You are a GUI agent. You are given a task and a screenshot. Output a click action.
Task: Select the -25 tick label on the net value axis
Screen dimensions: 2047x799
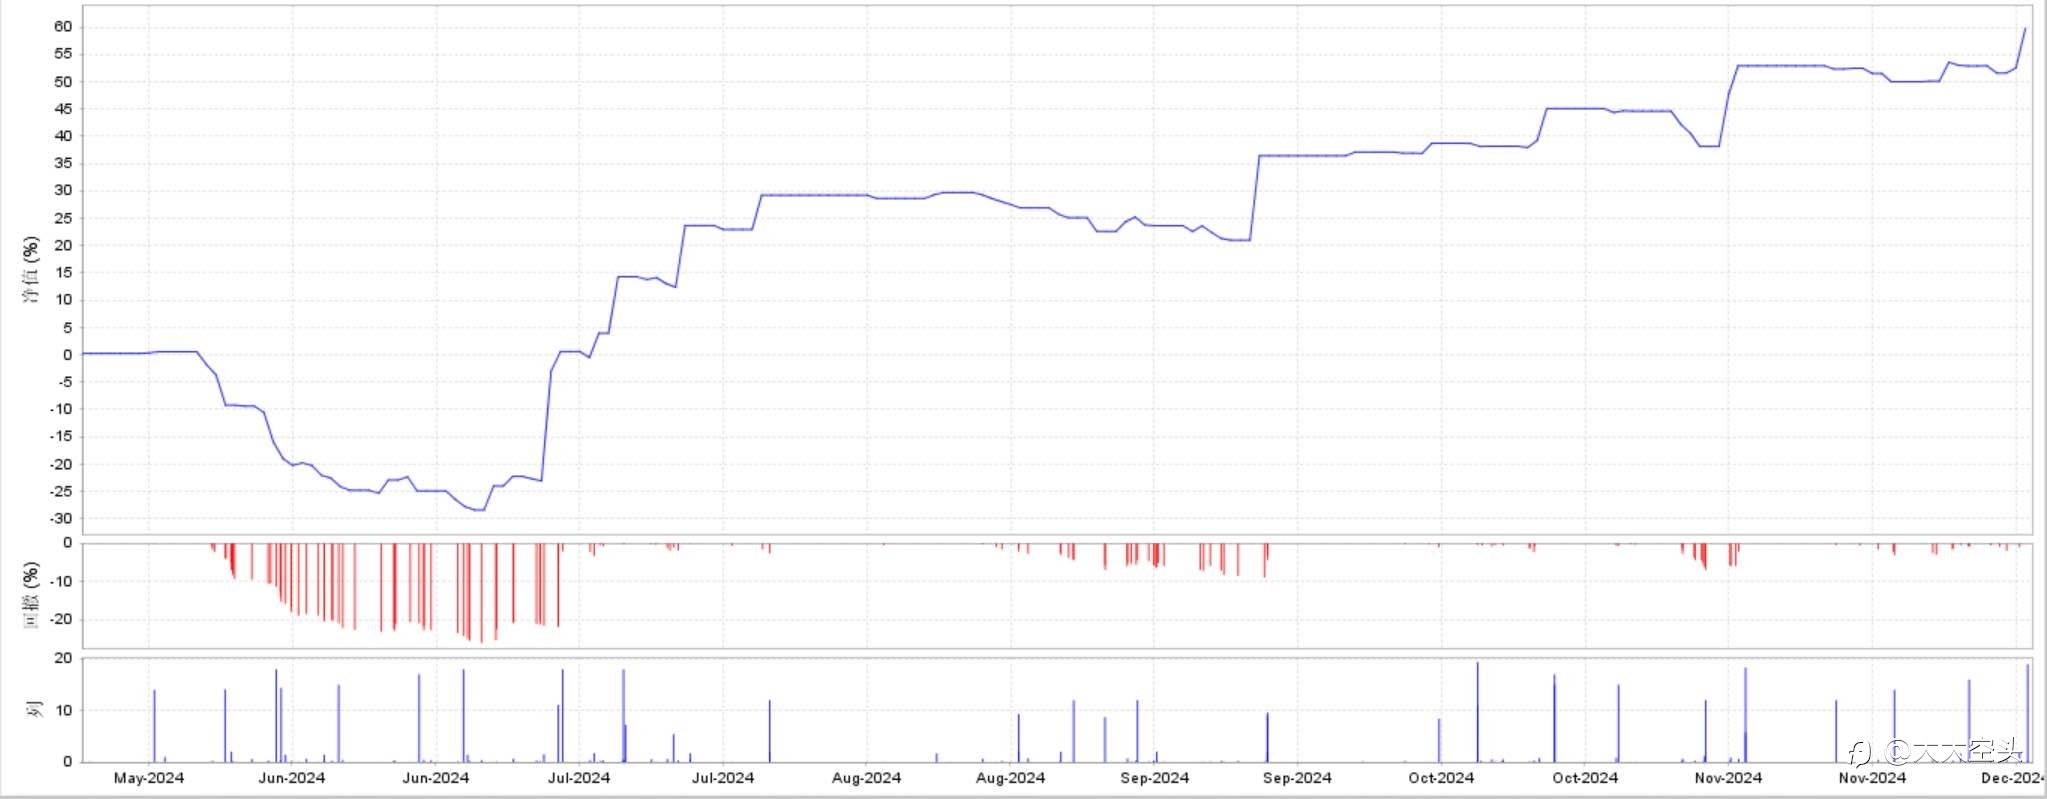click(61, 491)
